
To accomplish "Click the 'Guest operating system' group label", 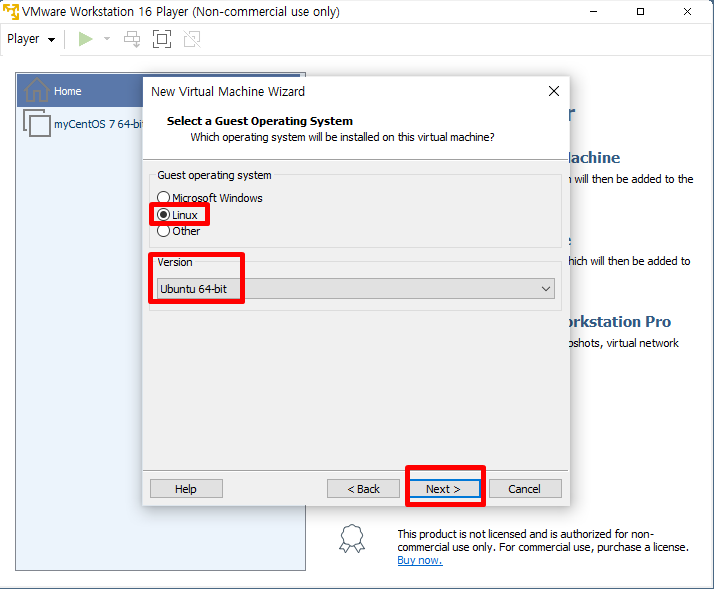I will click(214, 175).
